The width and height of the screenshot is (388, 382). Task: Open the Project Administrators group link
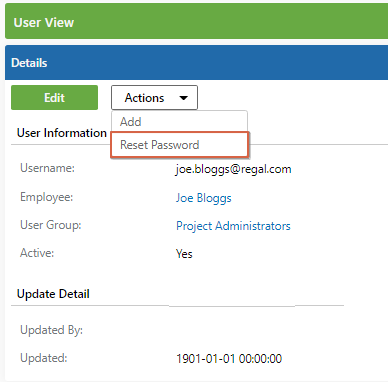[233, 226]
